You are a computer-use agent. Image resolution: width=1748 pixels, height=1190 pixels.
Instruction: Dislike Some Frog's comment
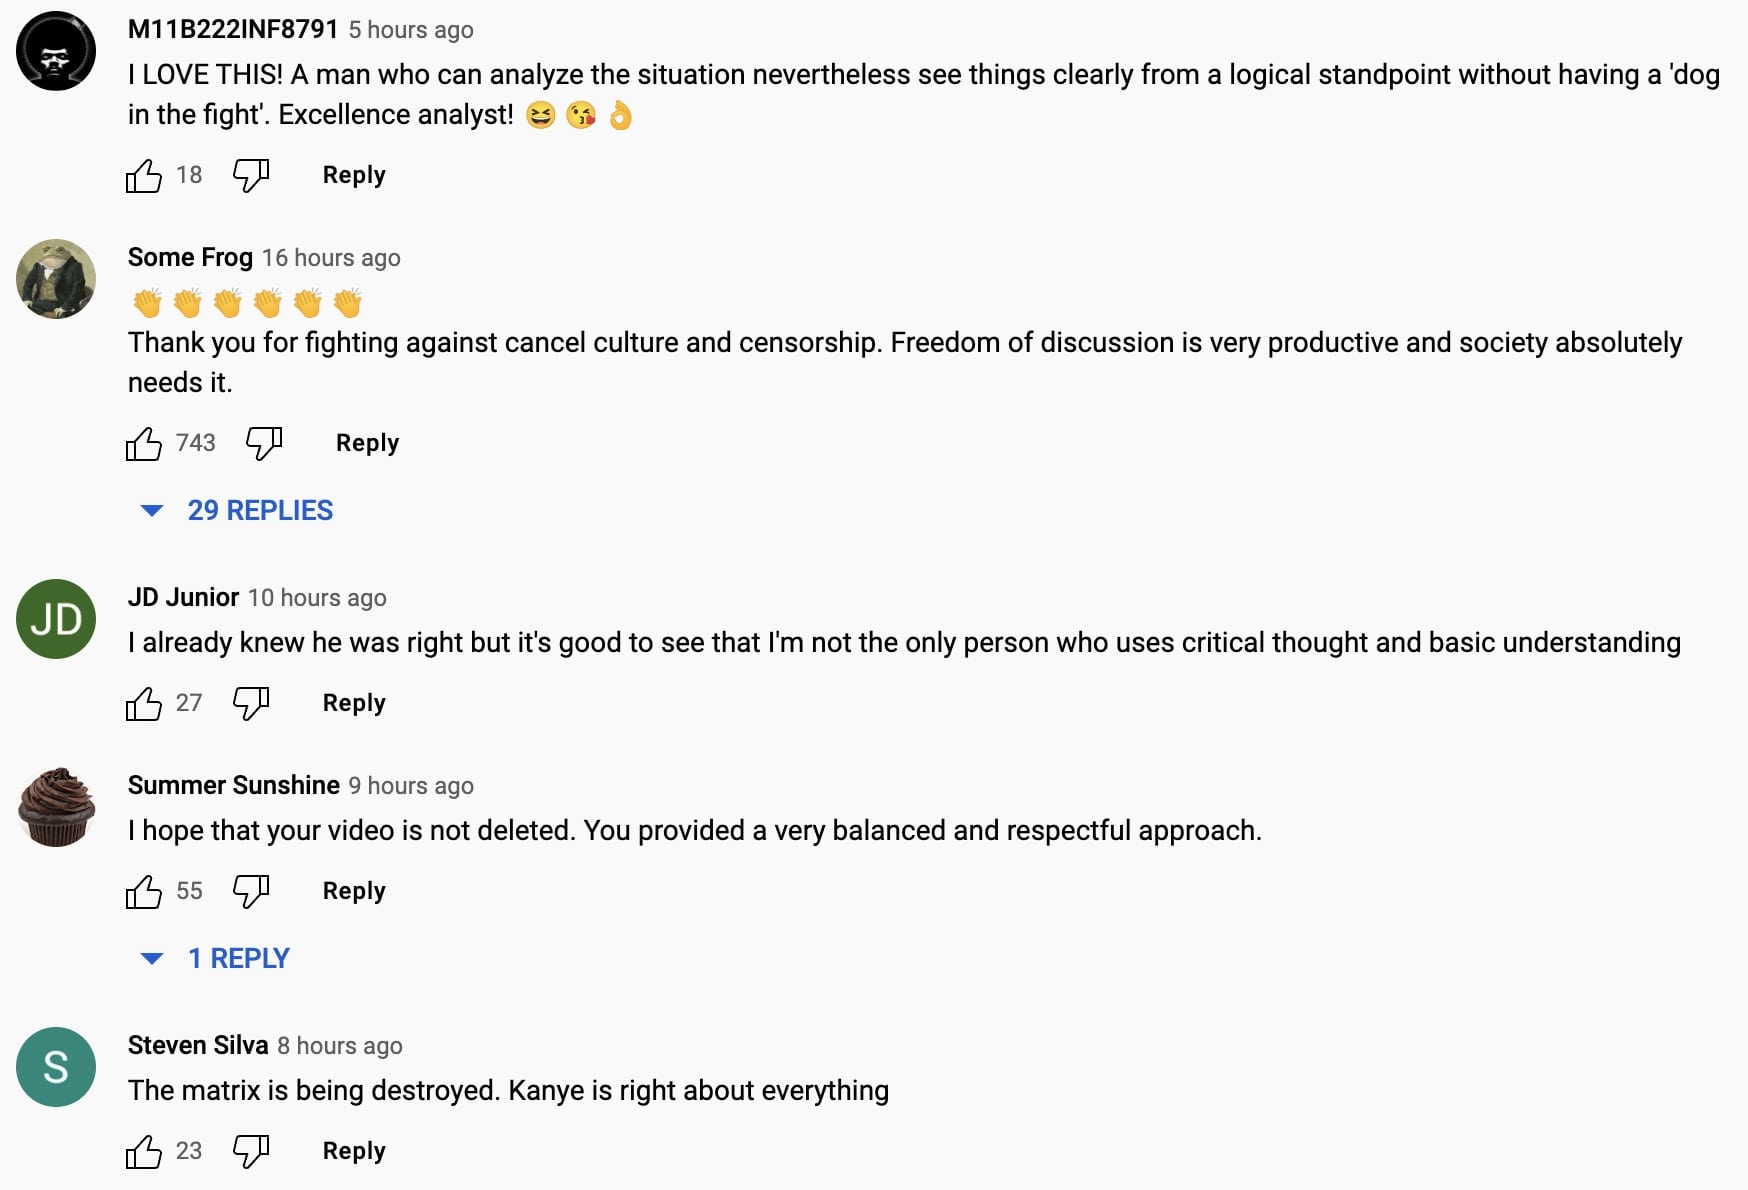pyautogui.click(x=264, y=443)
